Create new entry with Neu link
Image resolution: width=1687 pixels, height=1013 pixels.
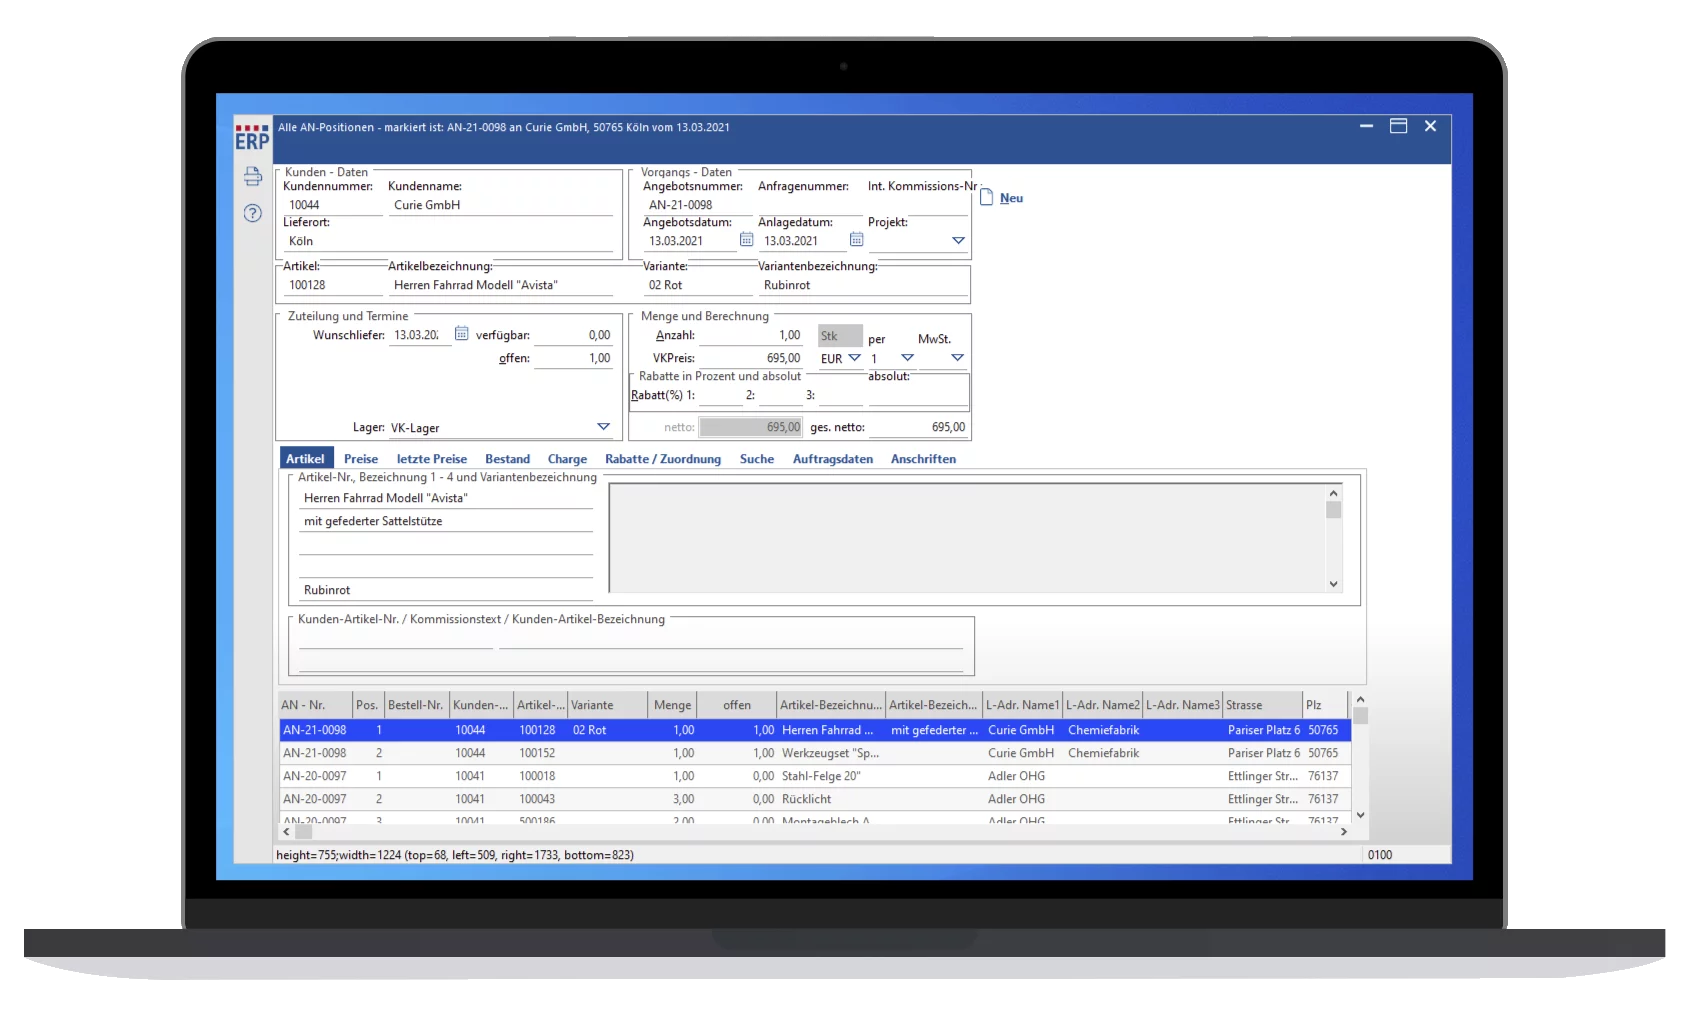pyautogui.click(x=1011, y=198)
